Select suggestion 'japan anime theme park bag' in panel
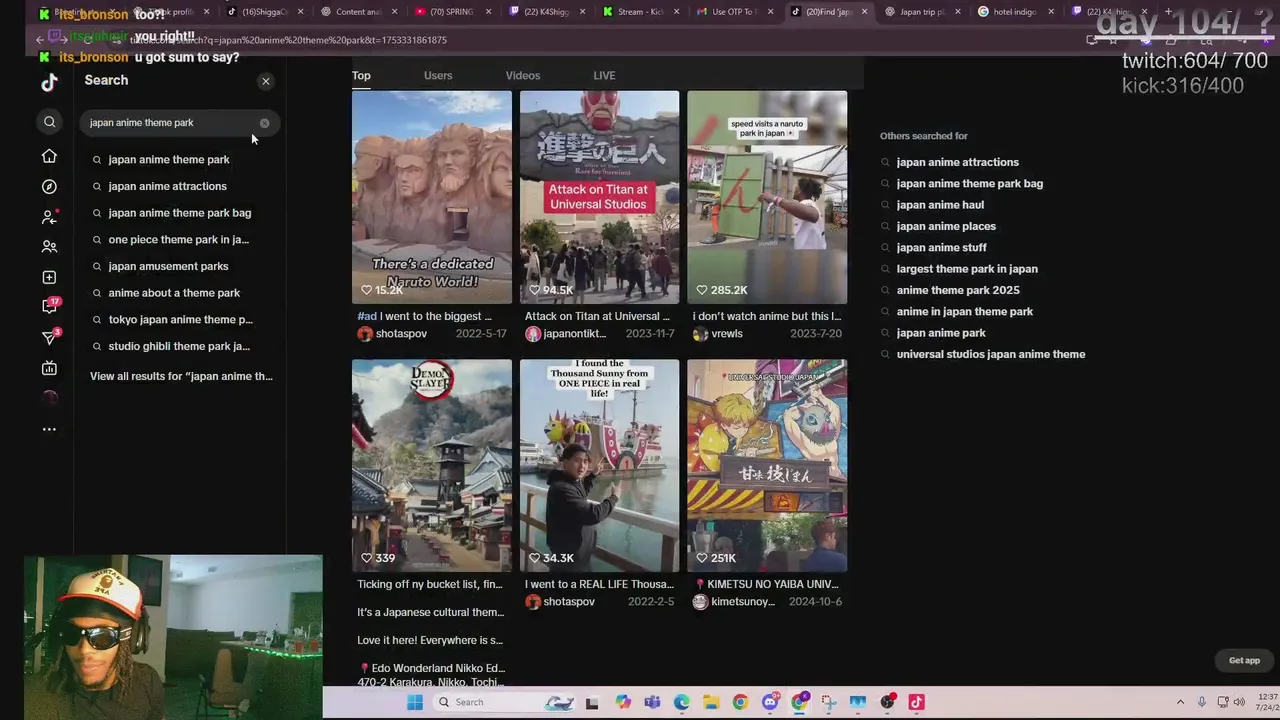 [x=179, y=213]
